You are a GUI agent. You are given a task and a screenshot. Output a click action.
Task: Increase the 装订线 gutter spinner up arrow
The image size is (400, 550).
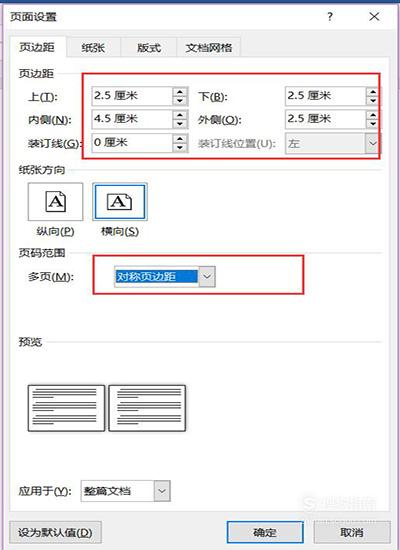pos(180,139)
